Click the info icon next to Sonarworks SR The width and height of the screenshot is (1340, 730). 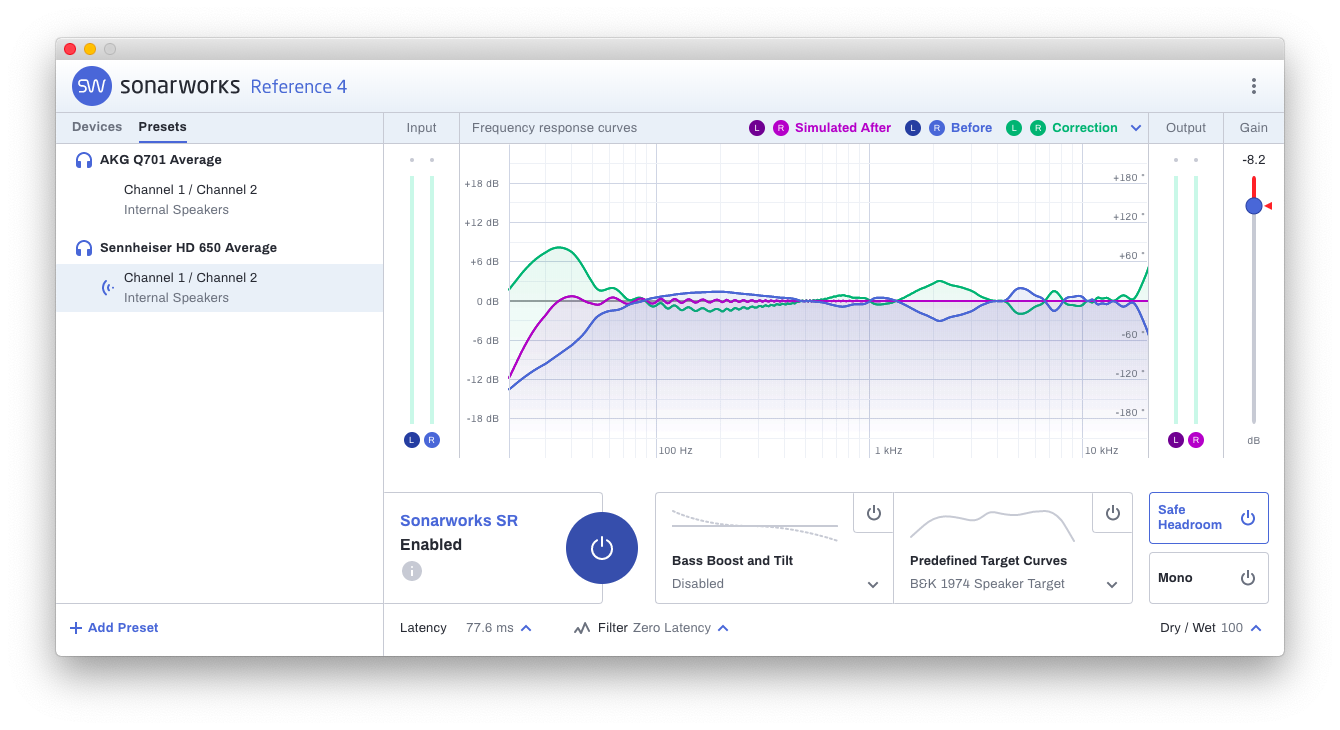(411, 571)
